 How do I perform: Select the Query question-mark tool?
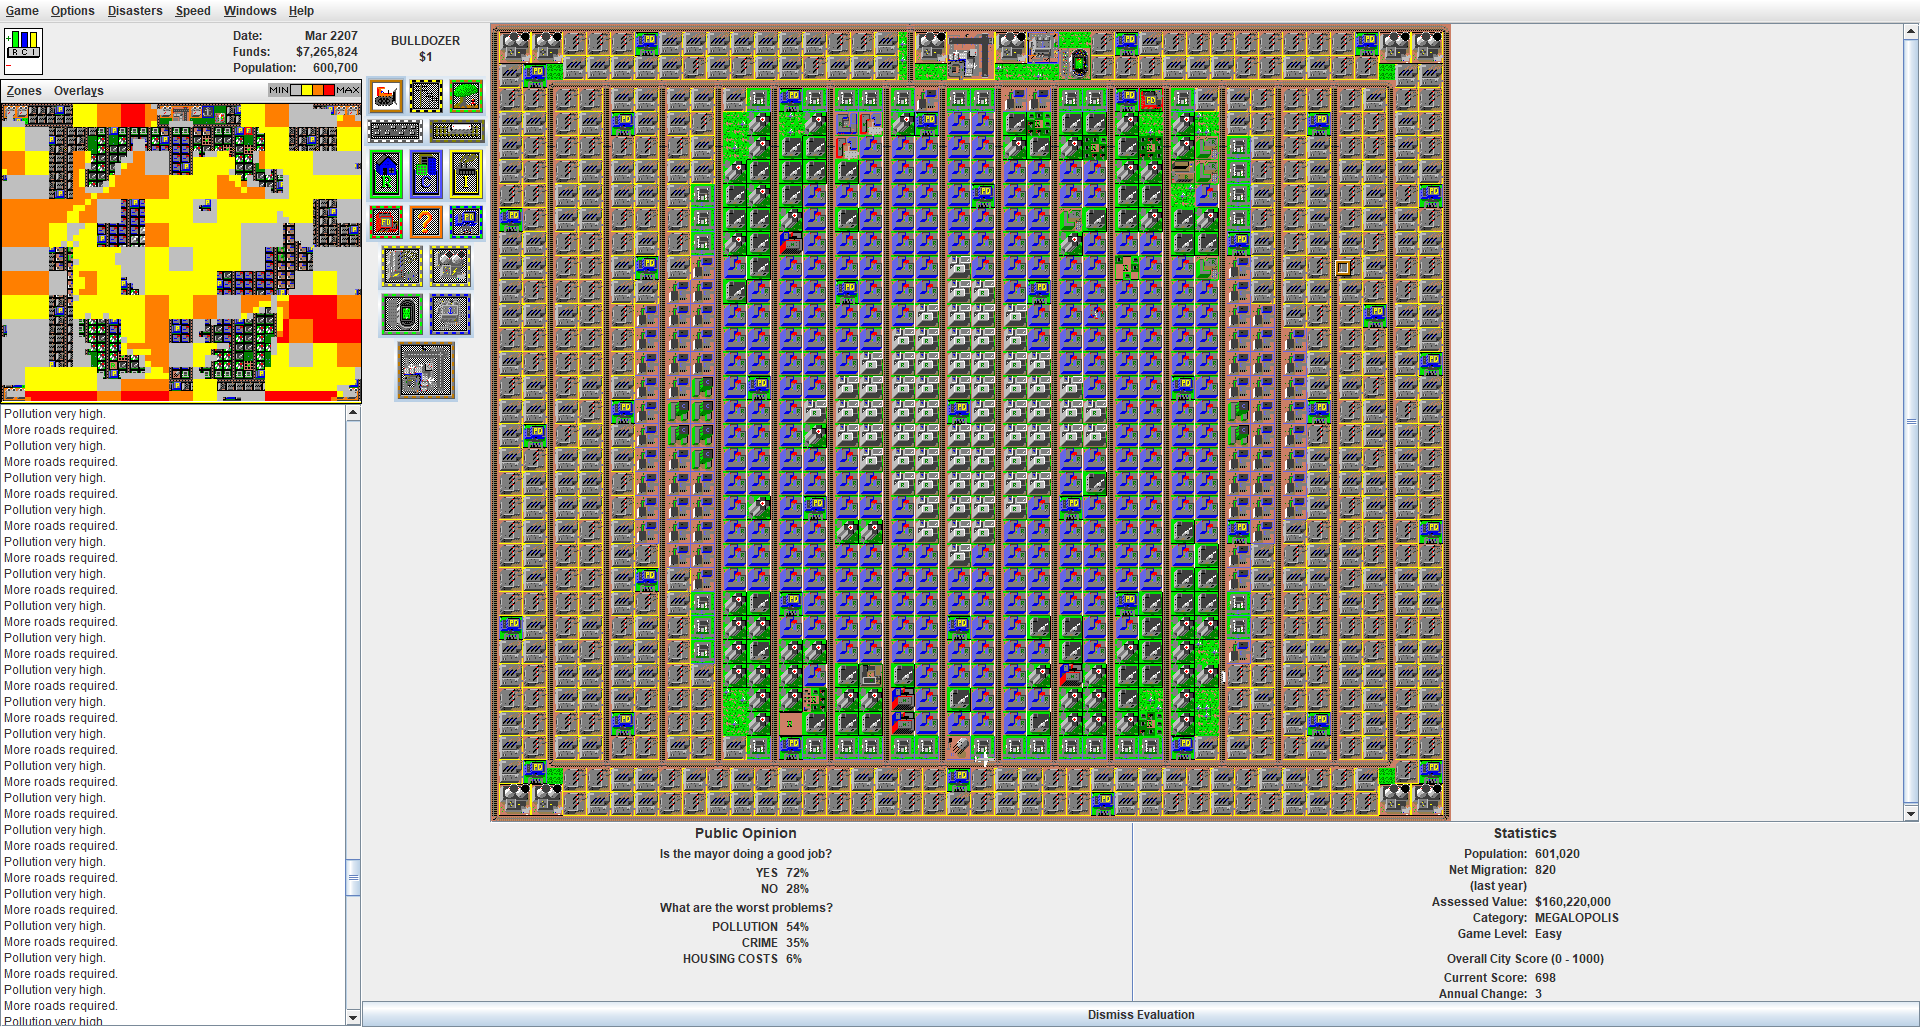426,222
